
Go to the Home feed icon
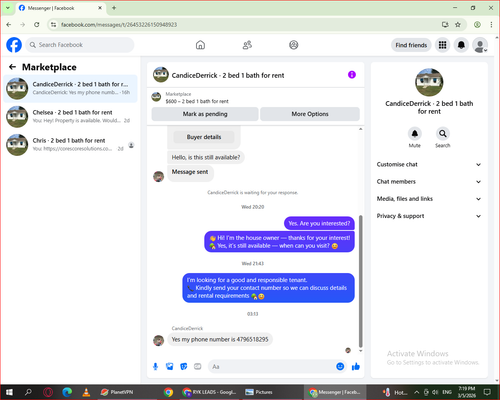click(x=200, y=45)
